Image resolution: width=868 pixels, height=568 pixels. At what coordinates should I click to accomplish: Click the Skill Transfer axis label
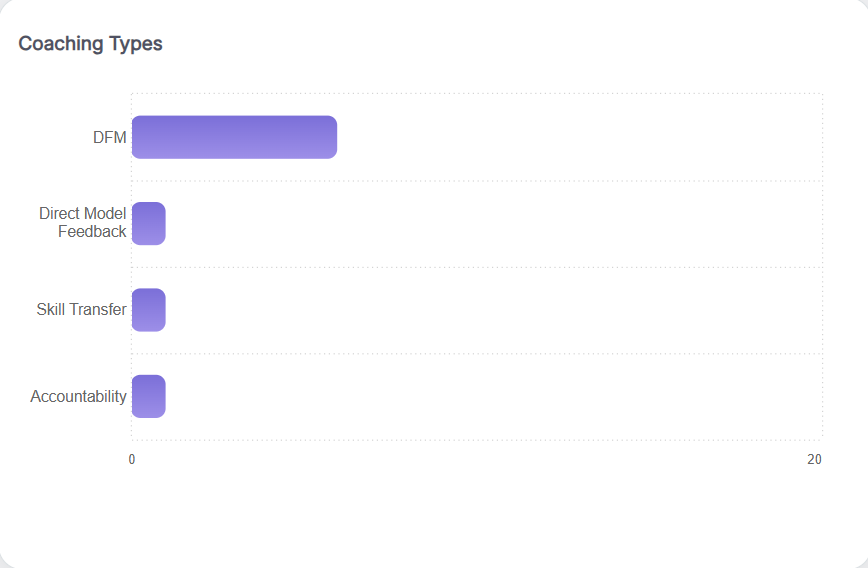pos(81,310)
